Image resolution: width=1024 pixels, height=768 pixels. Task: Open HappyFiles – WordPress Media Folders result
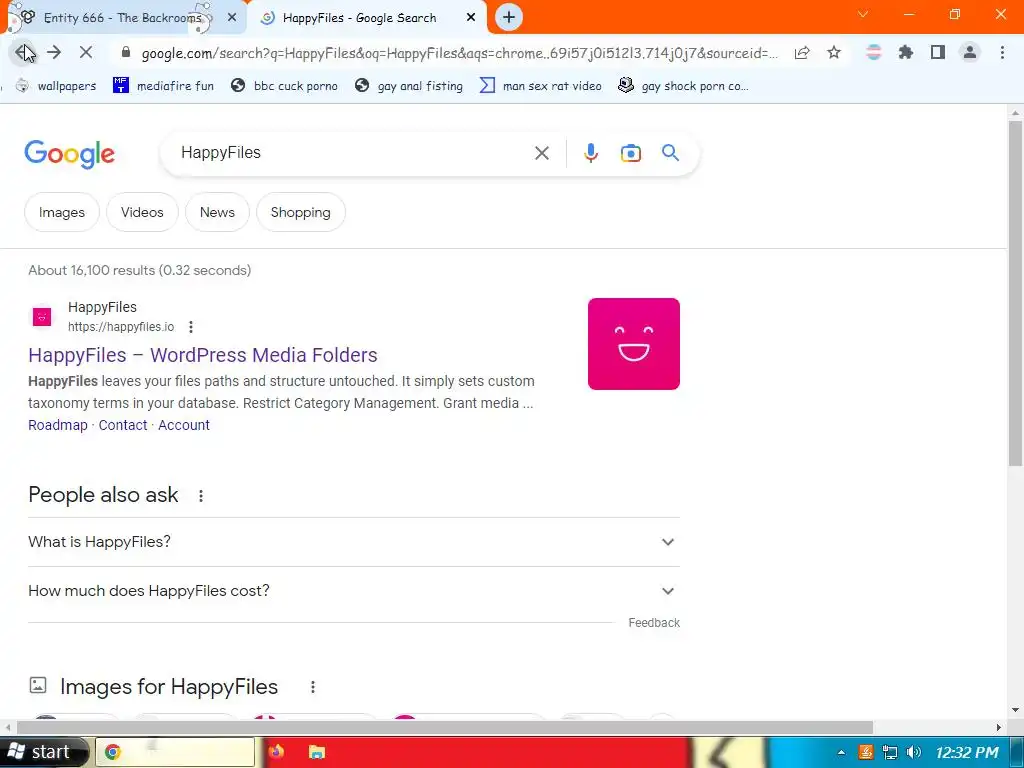click(202, 355)
